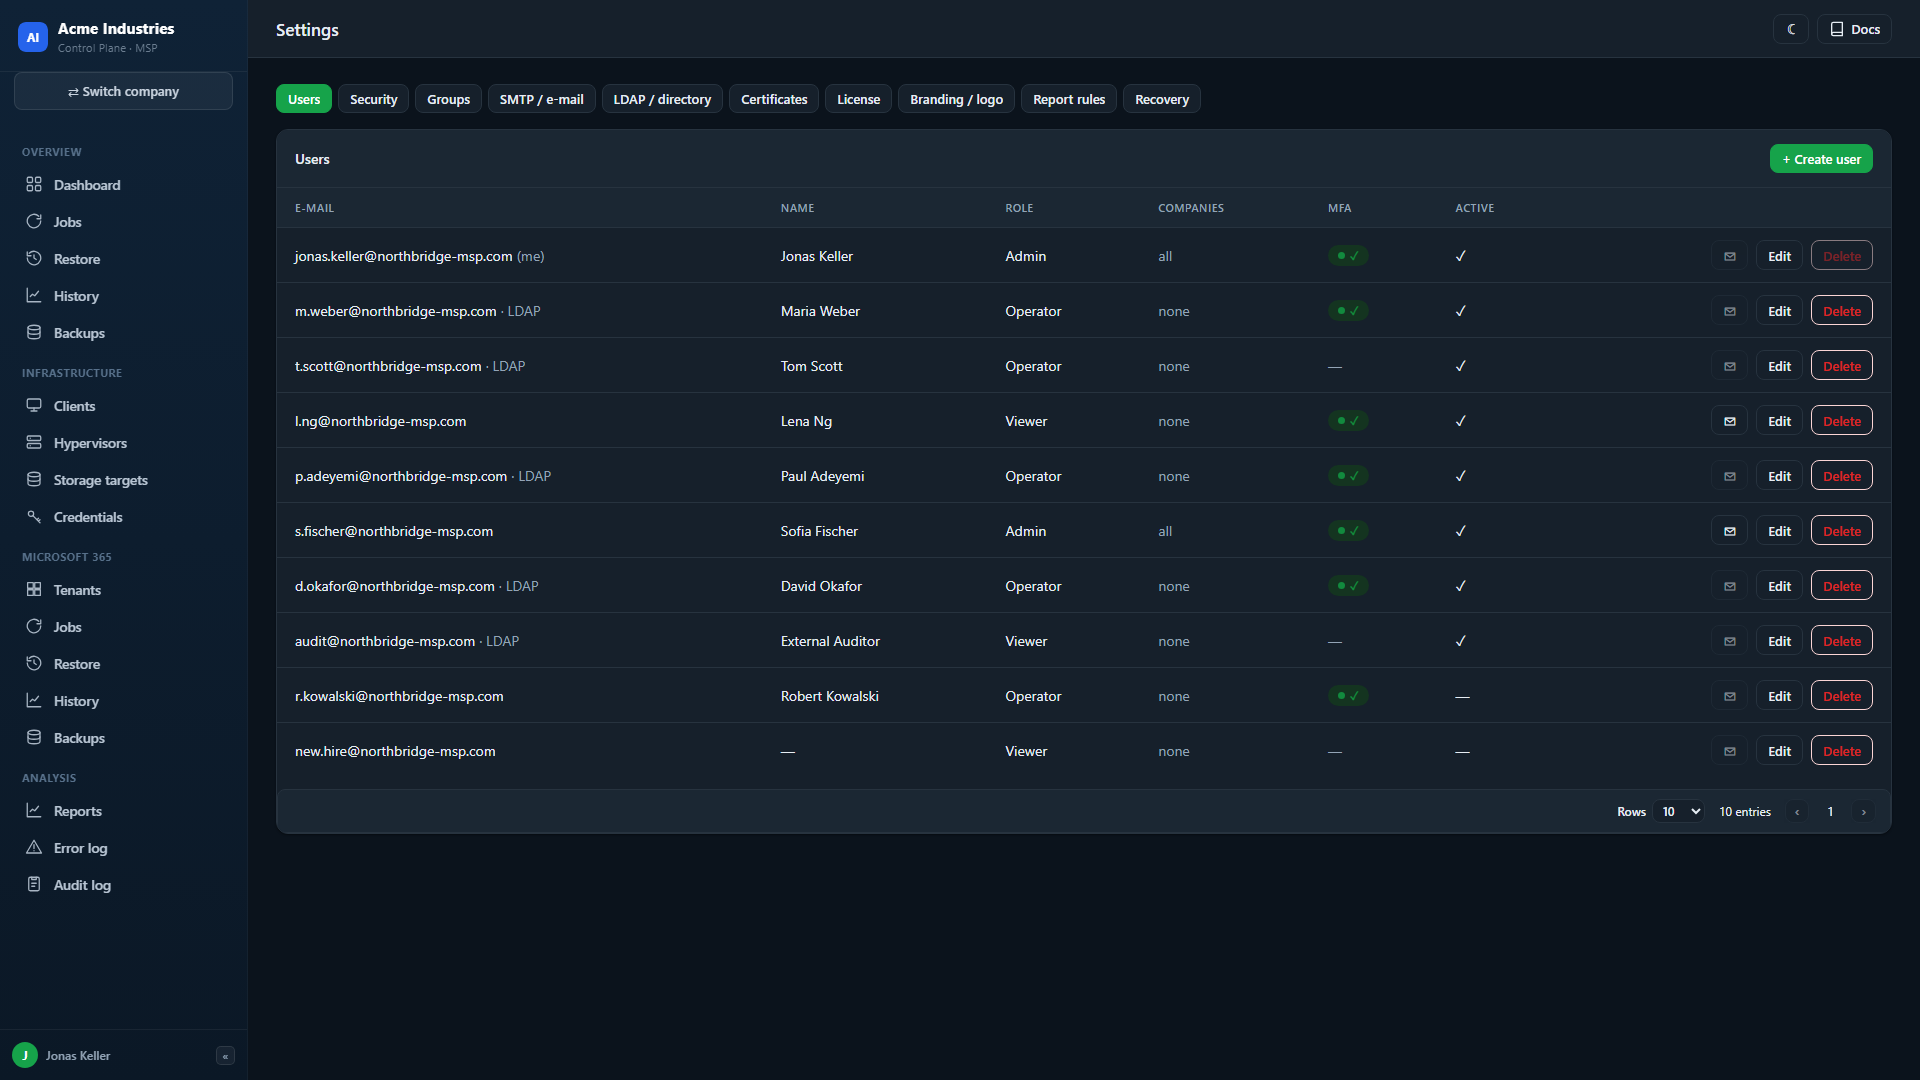Click the Switch company selector
The width and height of the screenshot is (1920, 1080).
pyautogui.click(x=123, y=91)
